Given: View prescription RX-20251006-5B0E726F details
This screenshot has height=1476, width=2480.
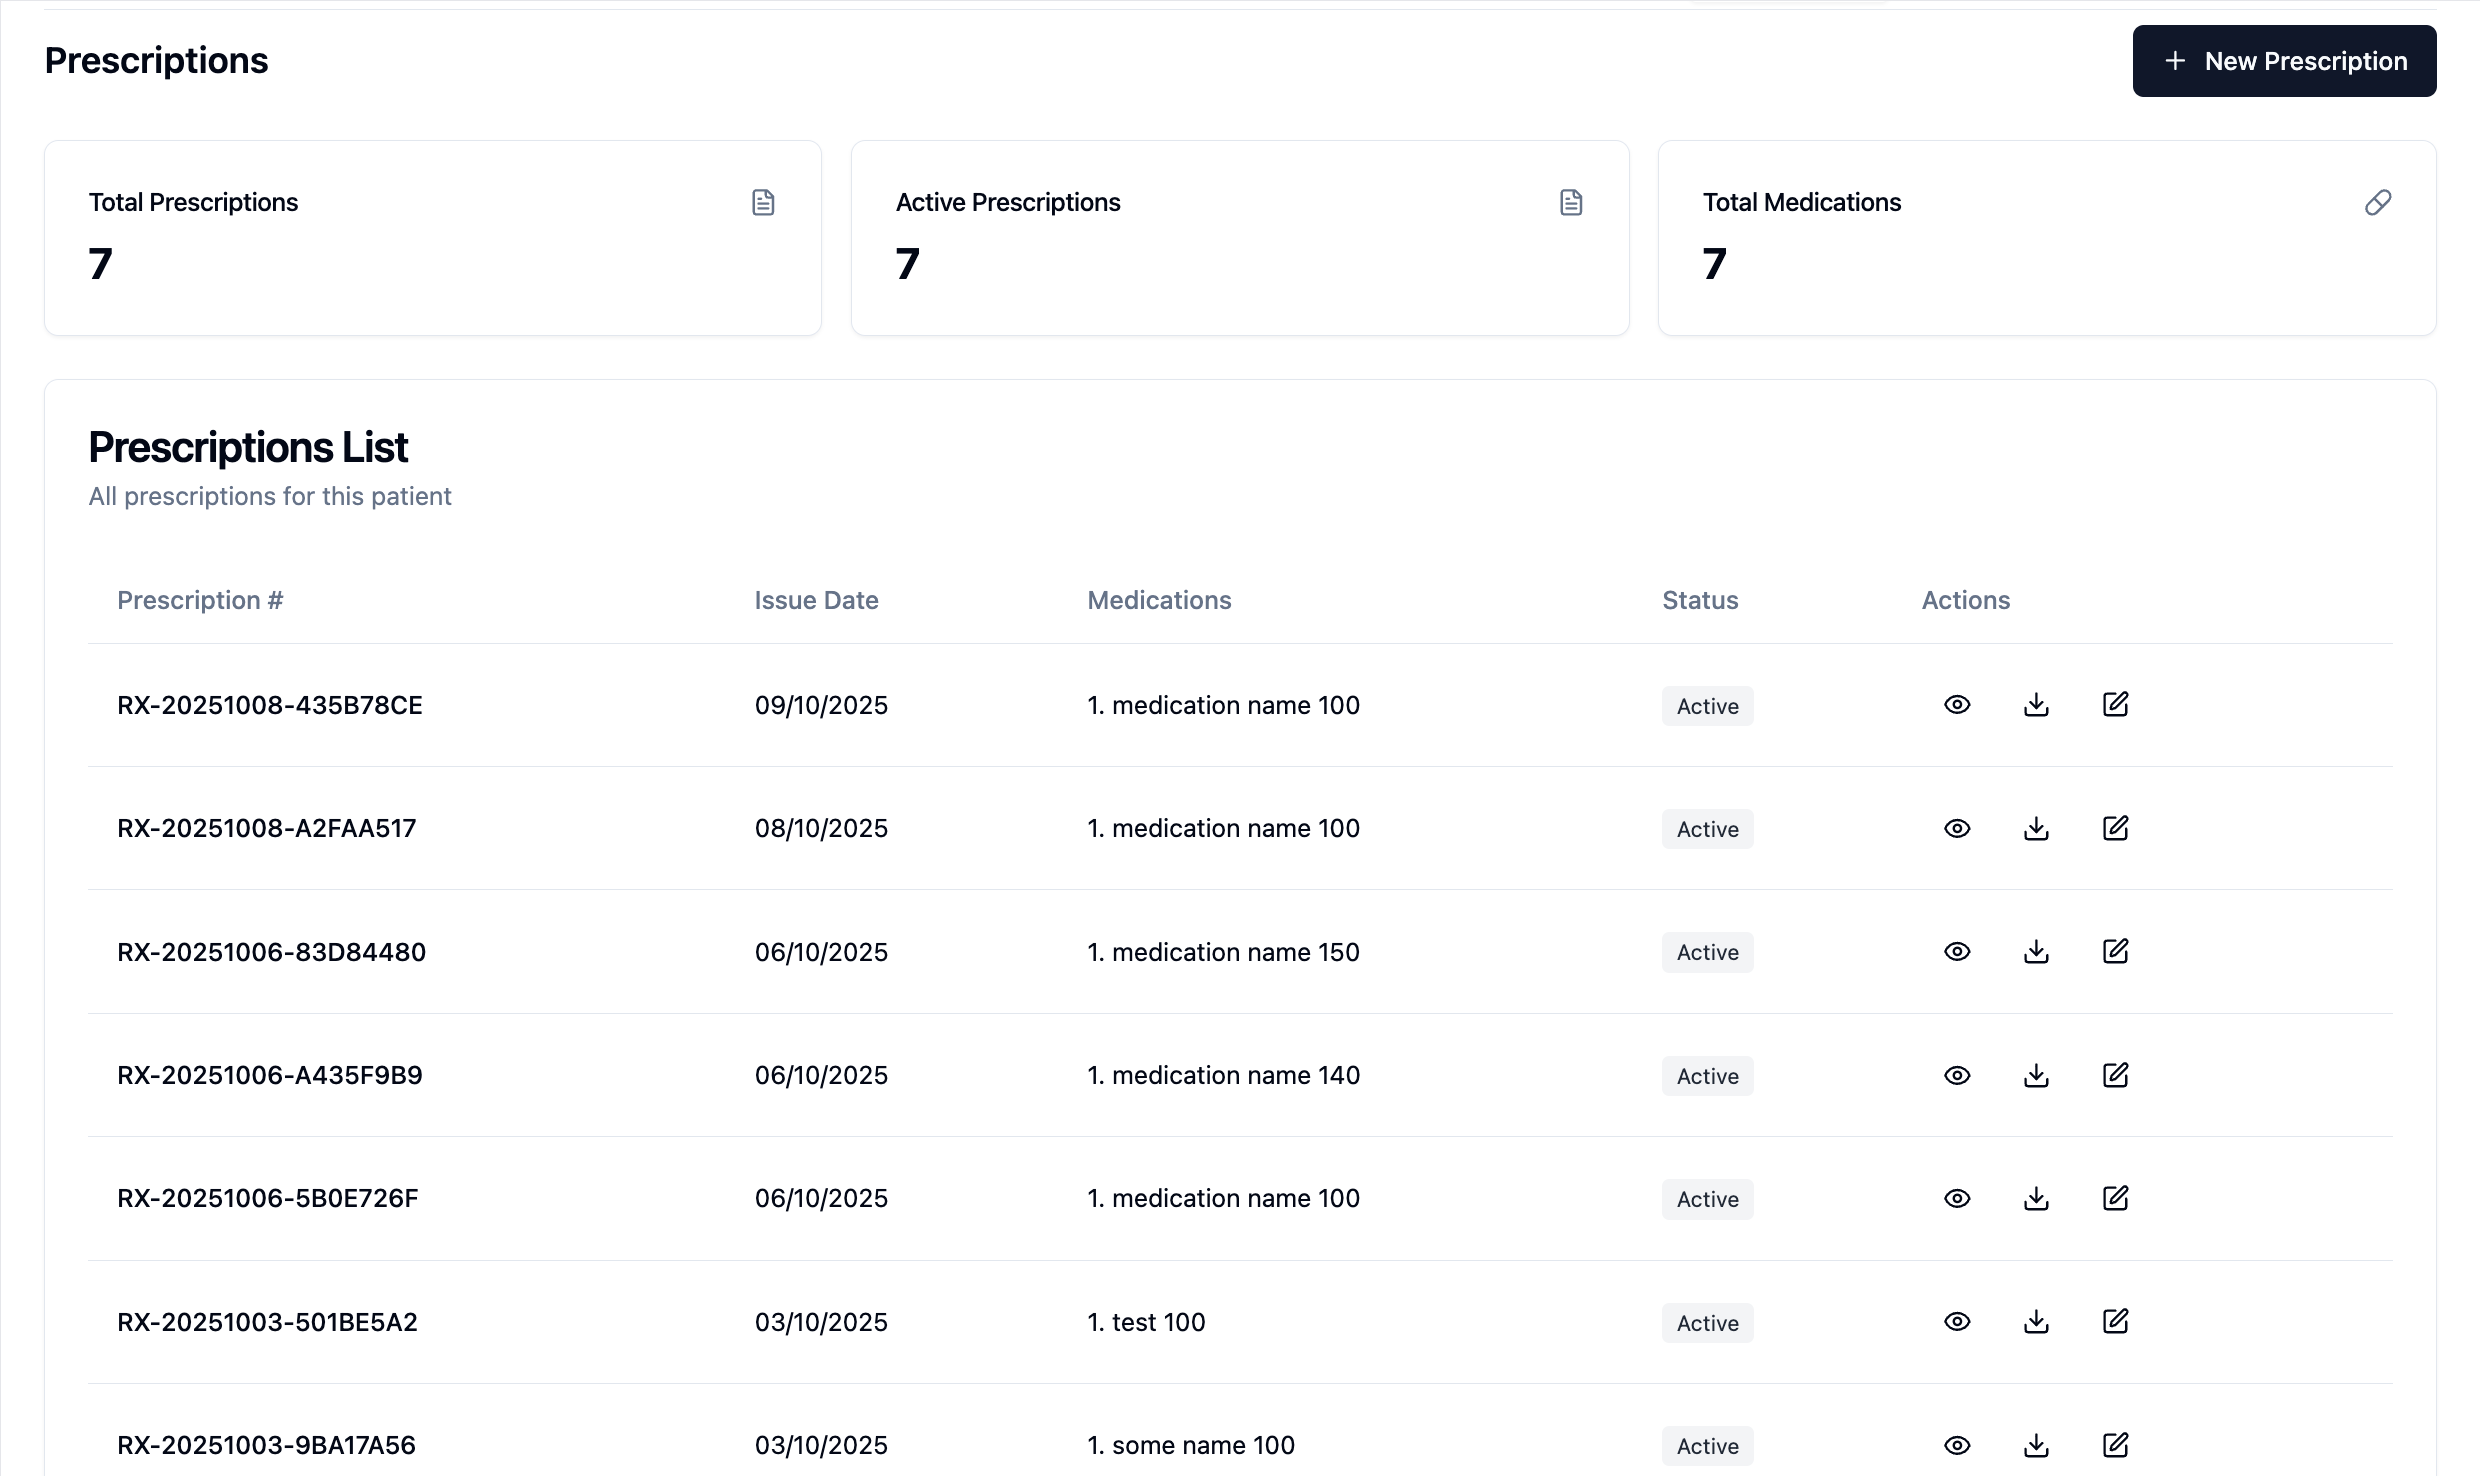Looking at the screenshot, I should (x=1957, y=1198).
